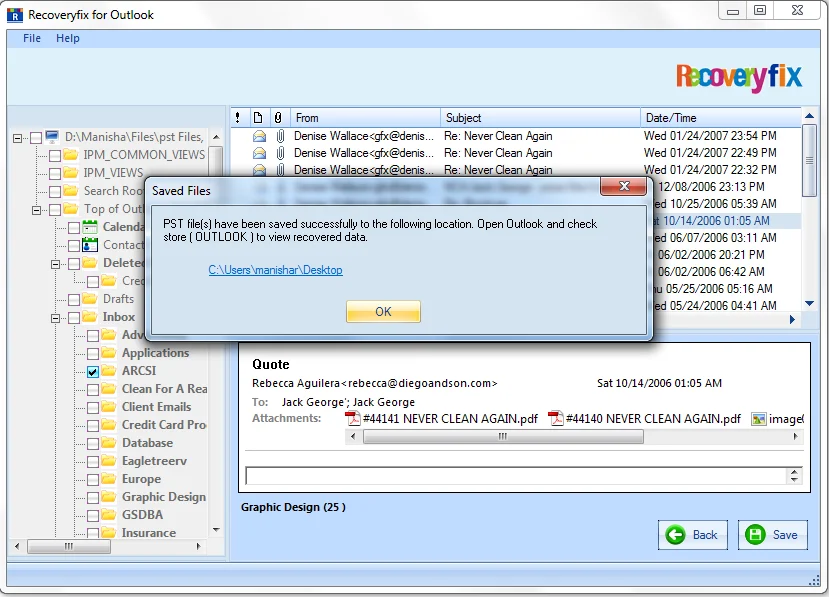Click the empty message body text field
Screen dimensions: 829x597
tap(517, 476)
